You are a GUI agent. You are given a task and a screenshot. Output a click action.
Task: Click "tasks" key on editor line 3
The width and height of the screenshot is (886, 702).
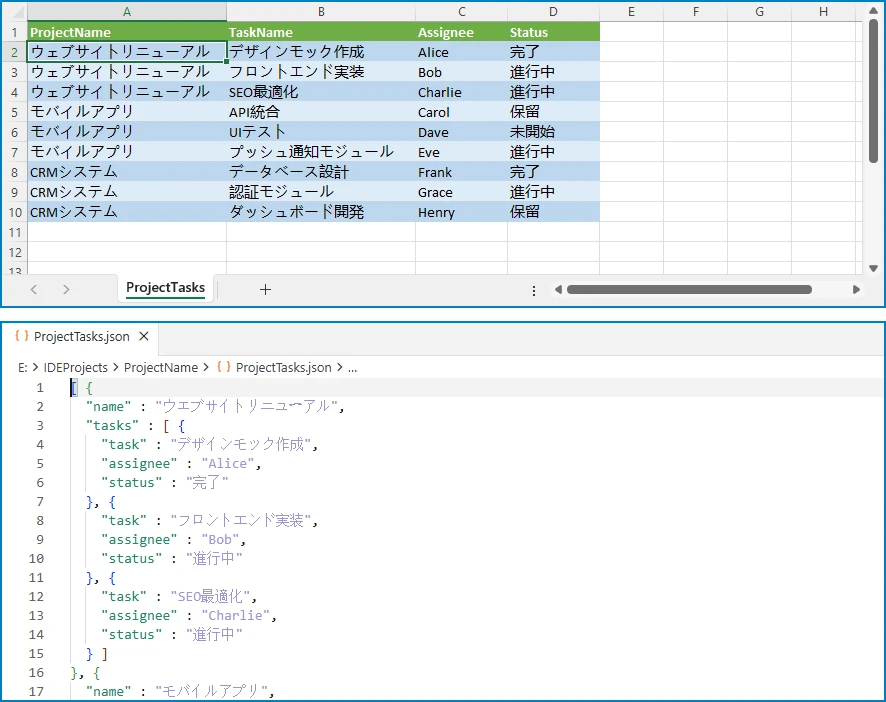(x=112, y=425)
